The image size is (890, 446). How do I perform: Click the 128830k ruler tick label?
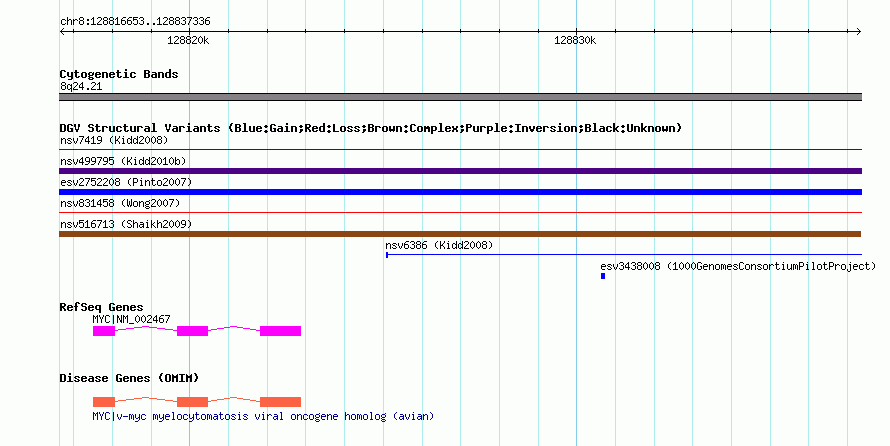pos(575,40)
